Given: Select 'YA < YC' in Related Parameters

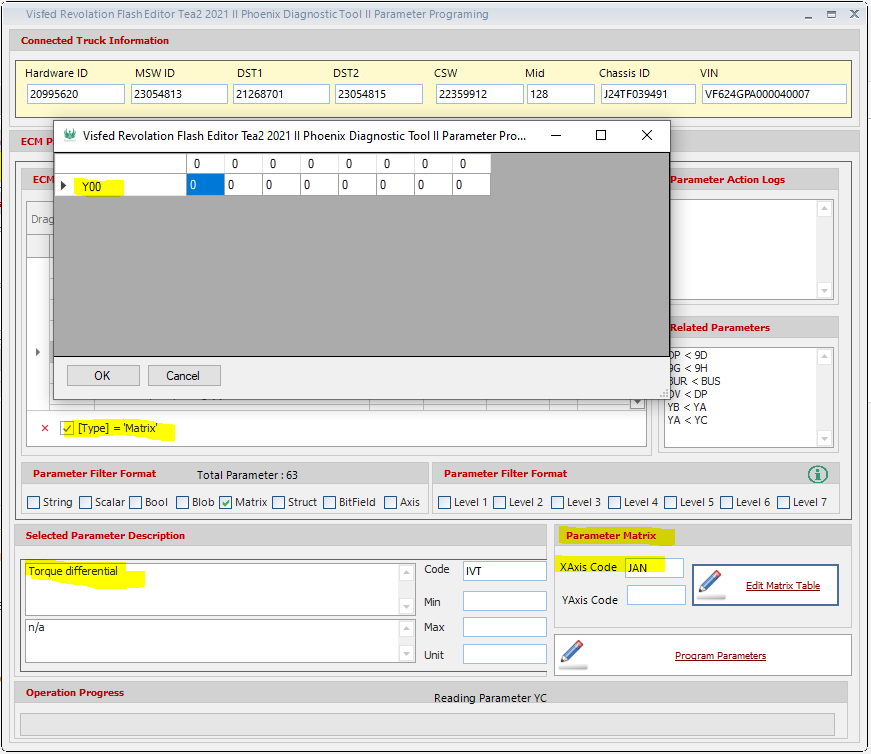Looking at the screenshot, I should [688, 421].
